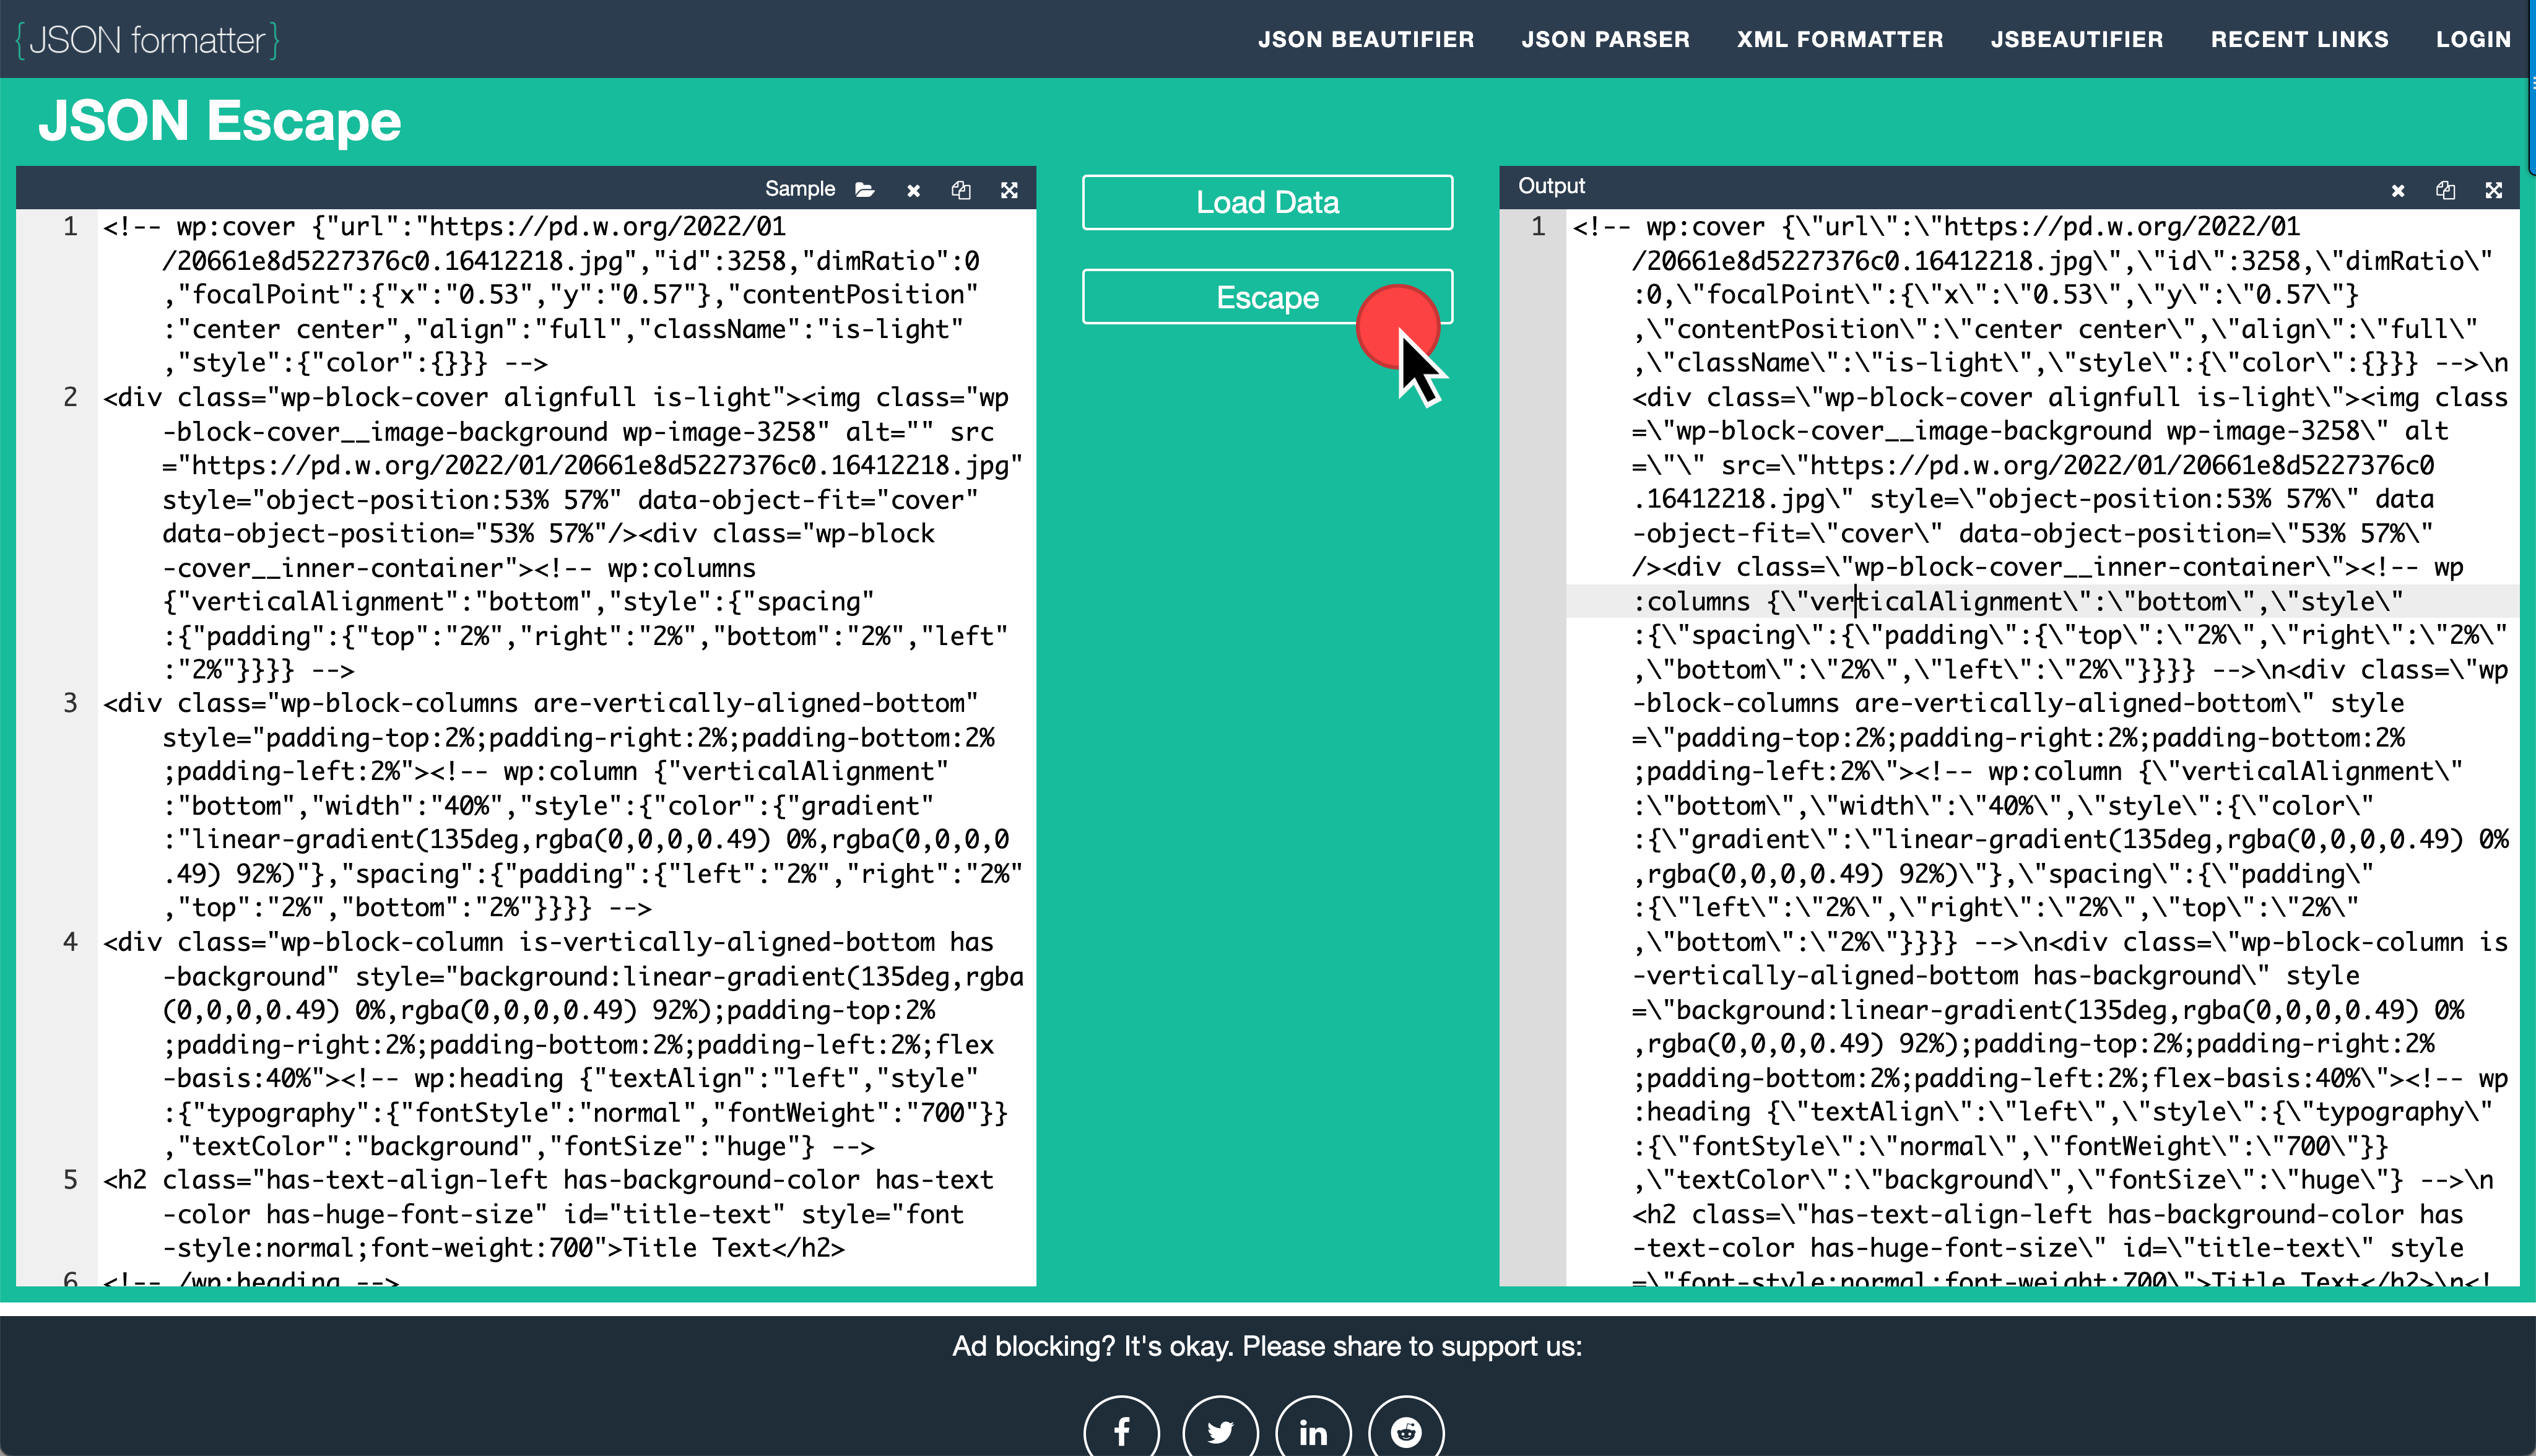Click the Sample link in input panel
2536x1456 pixels.
(799, 189)
